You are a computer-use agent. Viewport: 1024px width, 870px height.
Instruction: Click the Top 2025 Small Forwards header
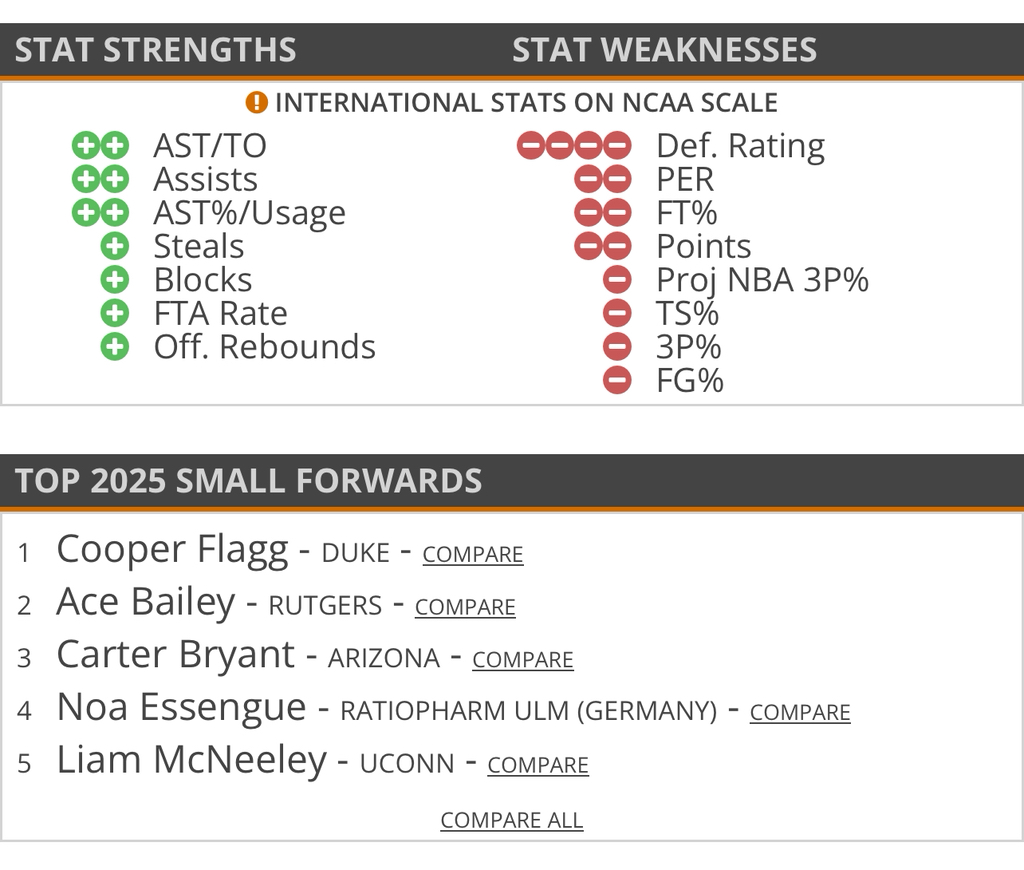pos(249,481)
